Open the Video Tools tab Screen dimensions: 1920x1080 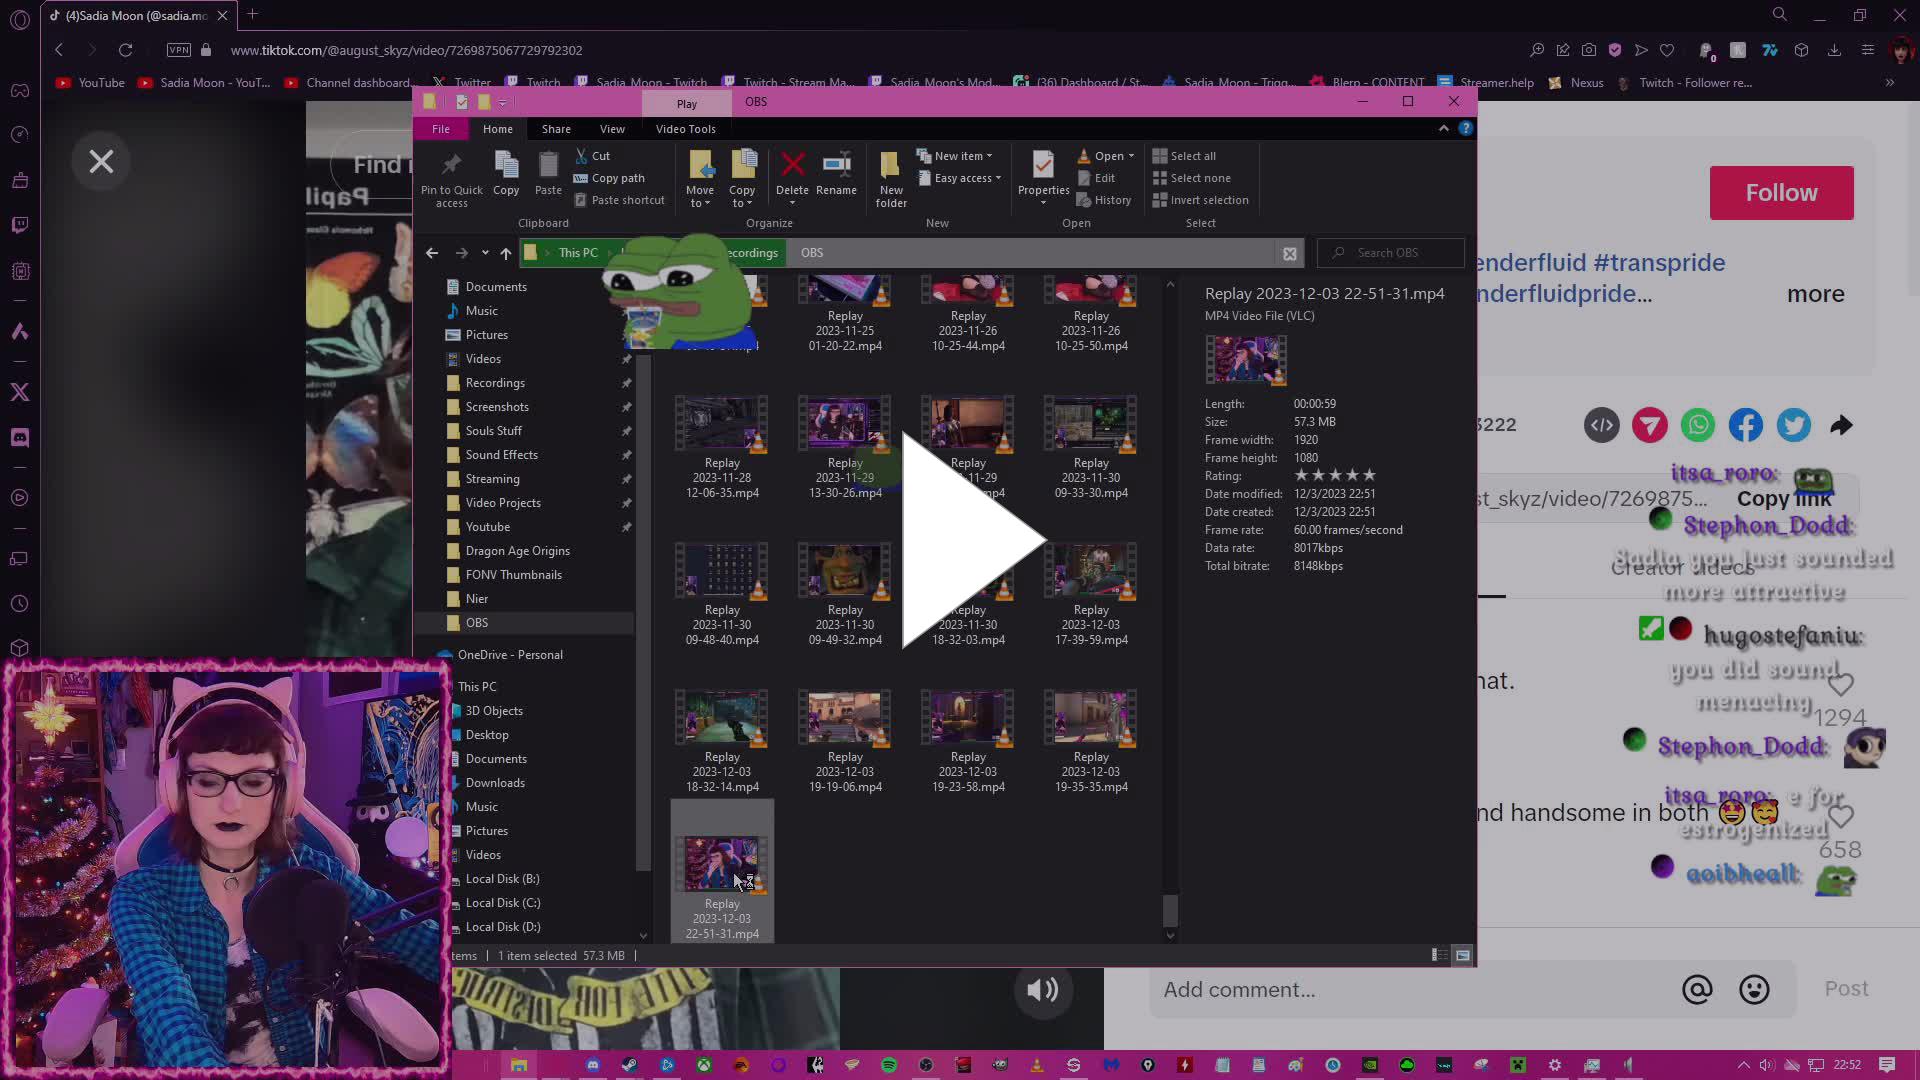(685, 128)
